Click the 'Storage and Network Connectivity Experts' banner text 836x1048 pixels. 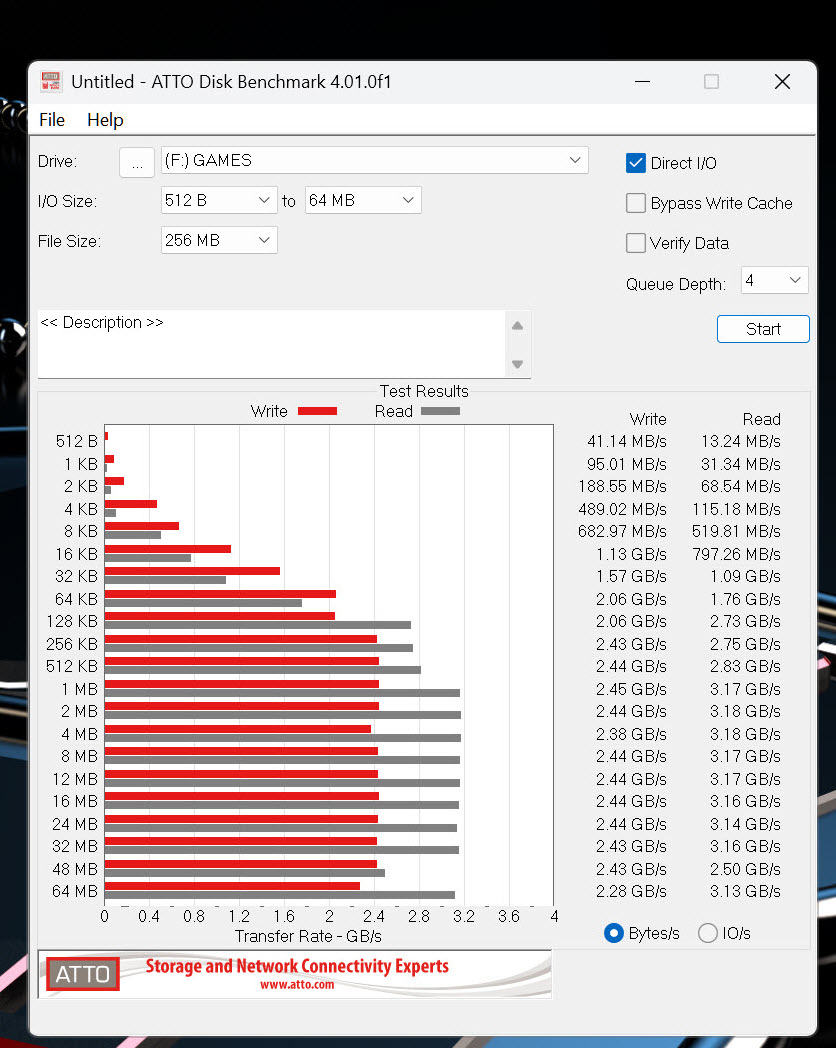pyautogui.click(x=297, y=966)
